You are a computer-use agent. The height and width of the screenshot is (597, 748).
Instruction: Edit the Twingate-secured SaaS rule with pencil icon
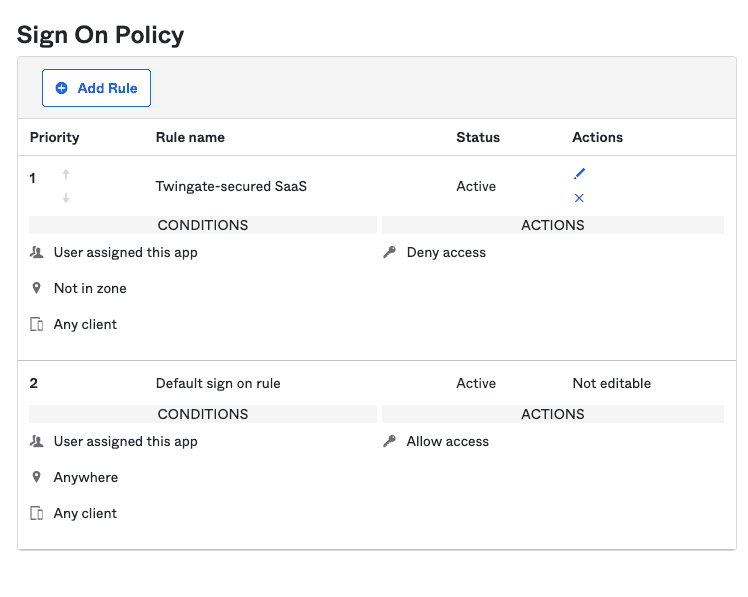(x=579, y=174)
